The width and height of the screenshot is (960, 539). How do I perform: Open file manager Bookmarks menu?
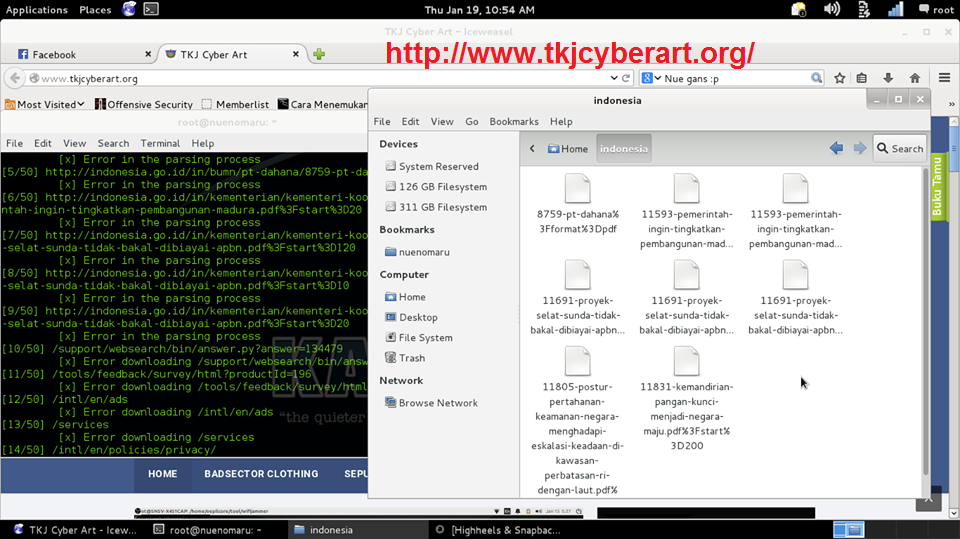click(x=514, y=122)
